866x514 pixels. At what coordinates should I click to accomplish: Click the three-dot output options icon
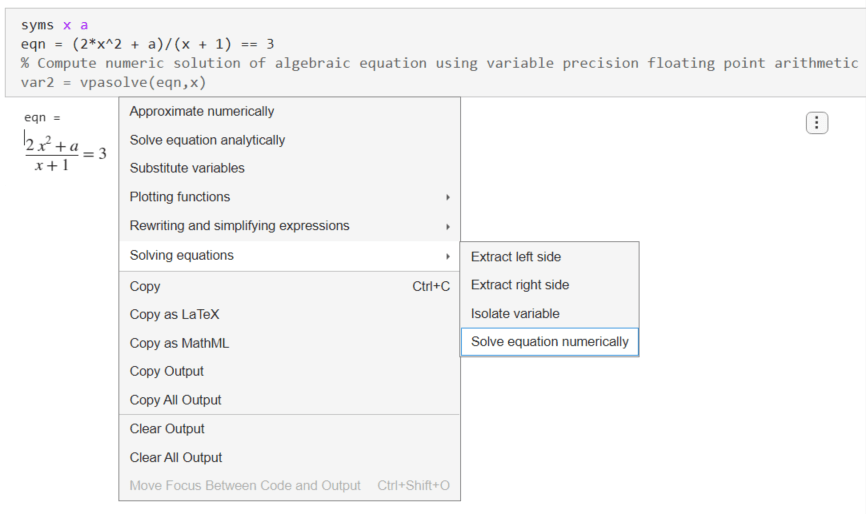coord(817,123)
